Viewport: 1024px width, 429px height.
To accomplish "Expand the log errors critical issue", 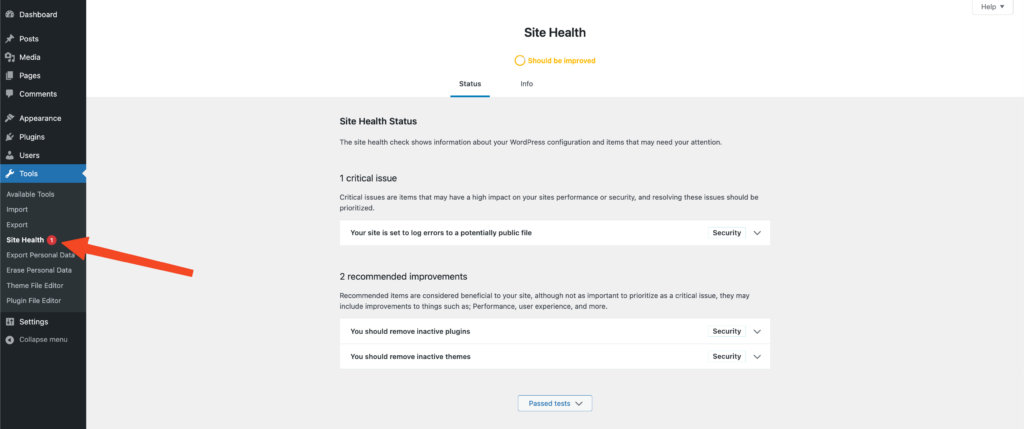I will (757, 233).
